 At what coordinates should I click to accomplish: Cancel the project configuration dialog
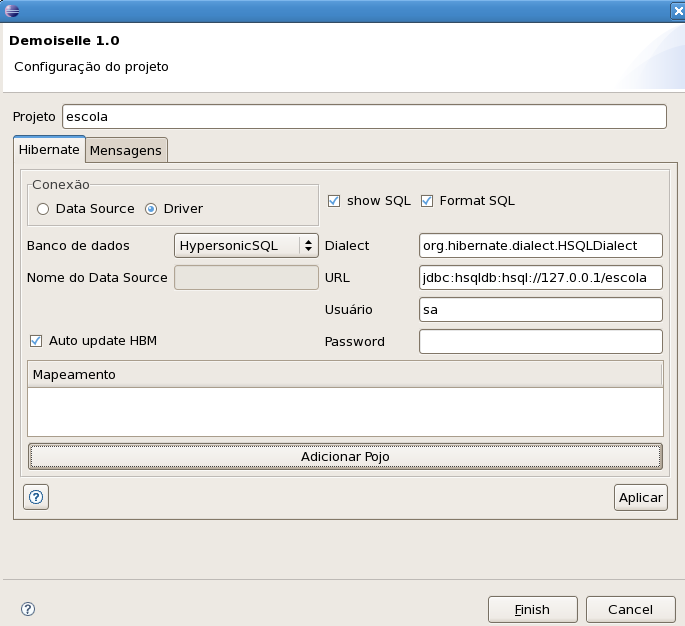point(630,609)
